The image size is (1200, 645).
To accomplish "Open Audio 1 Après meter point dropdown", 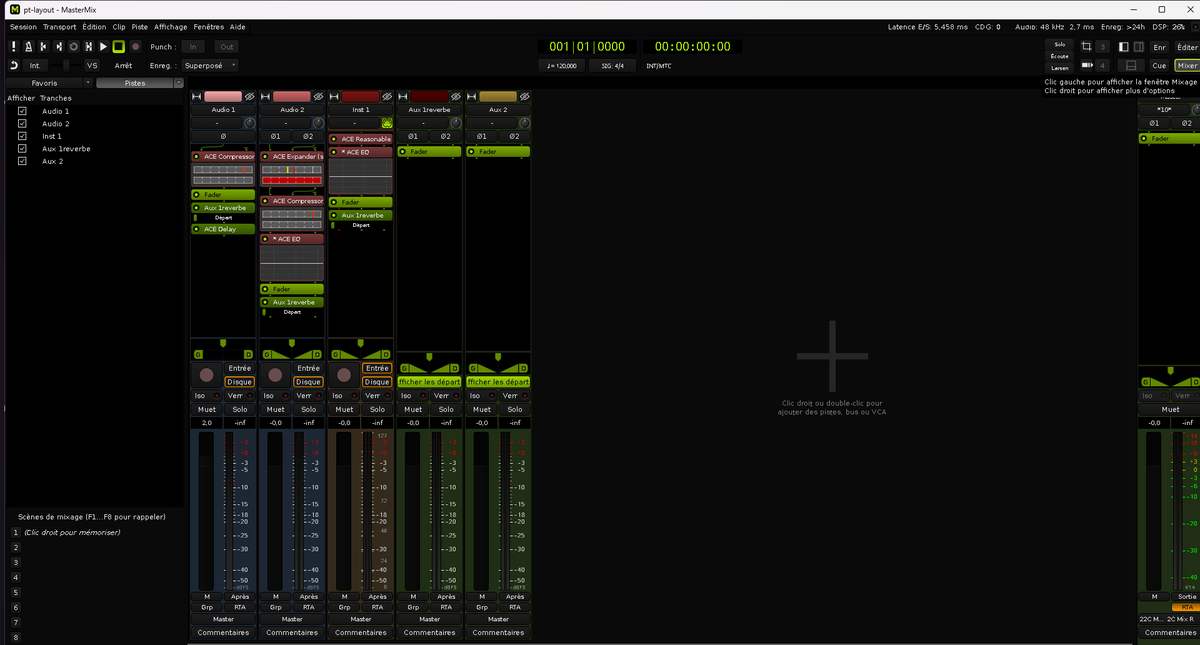I will (x=239, y=596).
